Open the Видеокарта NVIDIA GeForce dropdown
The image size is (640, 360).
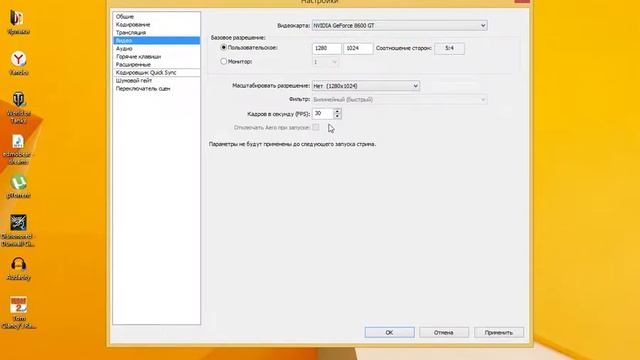[400, 25]
